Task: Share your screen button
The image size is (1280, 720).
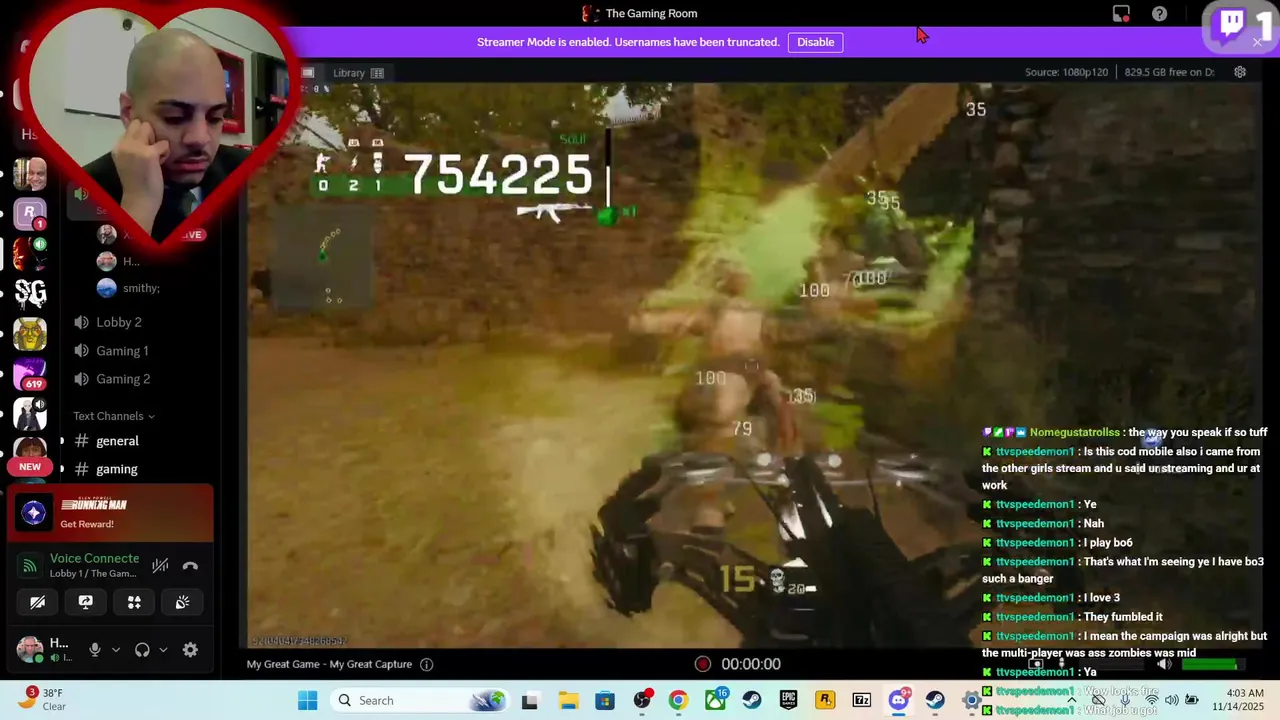Action: tap(85, 602)
